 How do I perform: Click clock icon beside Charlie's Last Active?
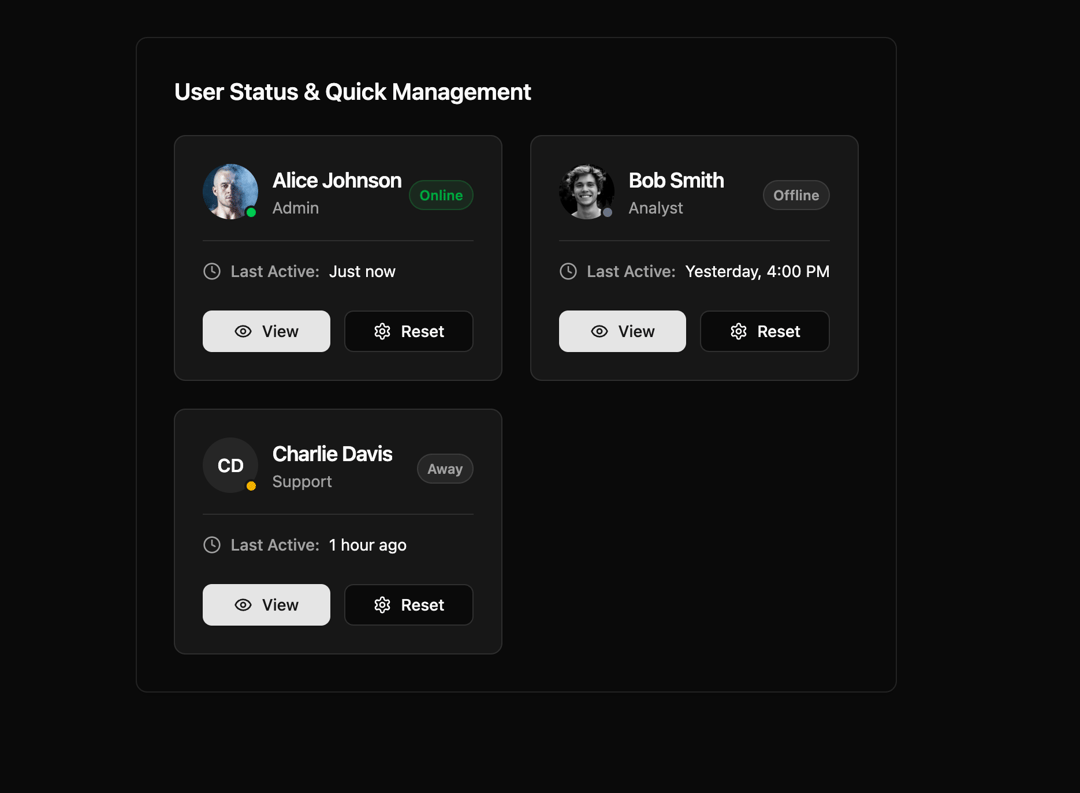(212, 545)
